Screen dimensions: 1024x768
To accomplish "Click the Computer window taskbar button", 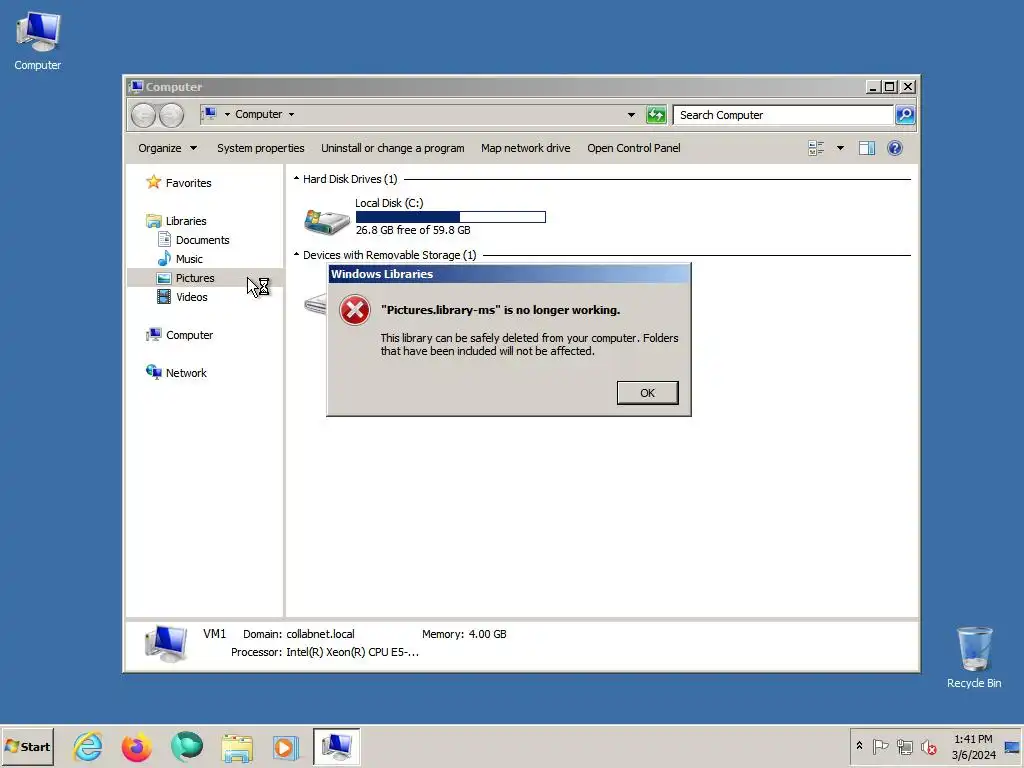I will pos(336,746).
